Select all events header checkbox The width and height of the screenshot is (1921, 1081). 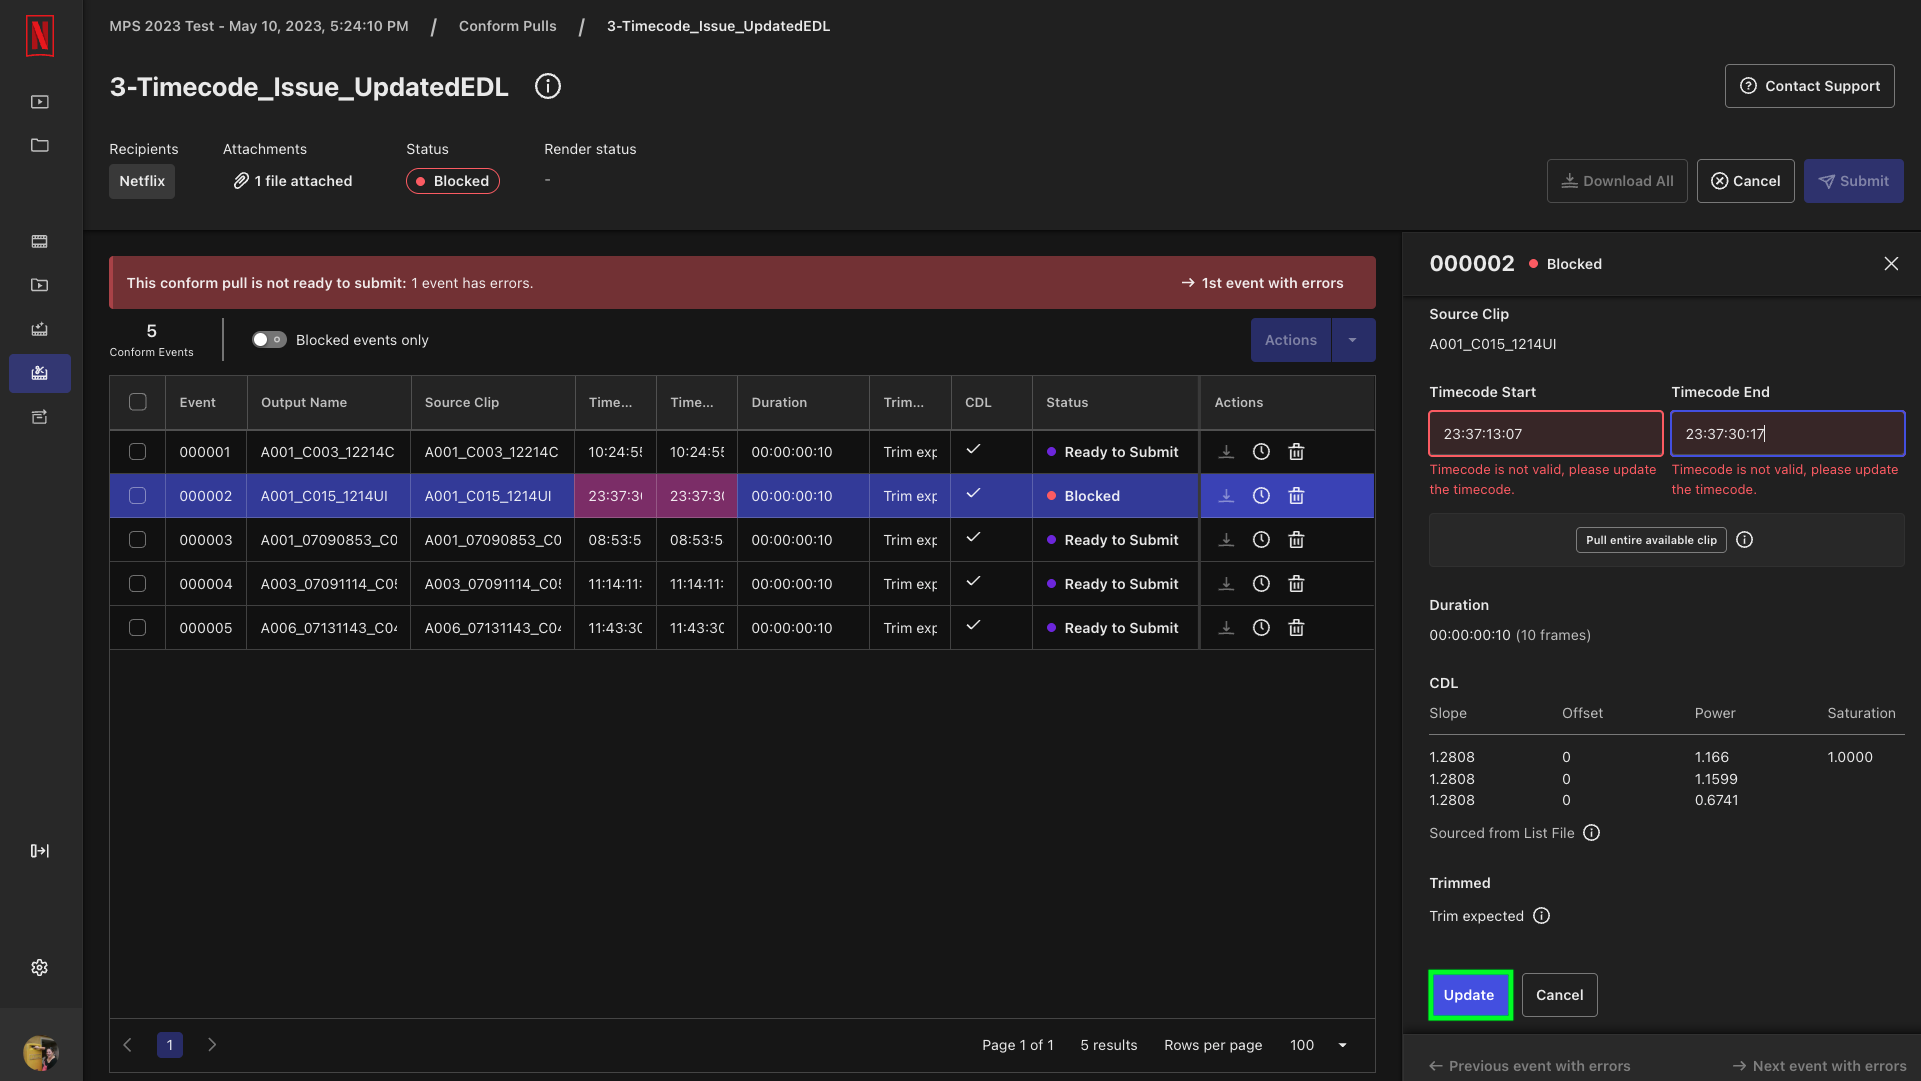pos(138,402)
